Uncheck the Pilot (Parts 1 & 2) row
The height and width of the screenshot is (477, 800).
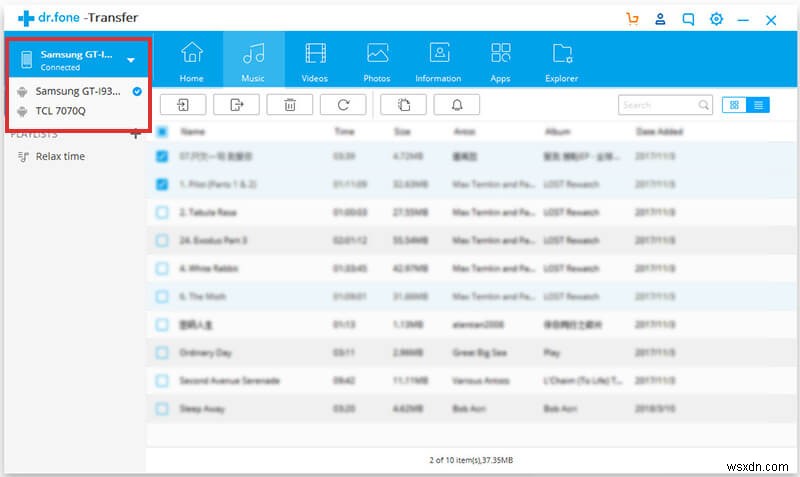162,184
